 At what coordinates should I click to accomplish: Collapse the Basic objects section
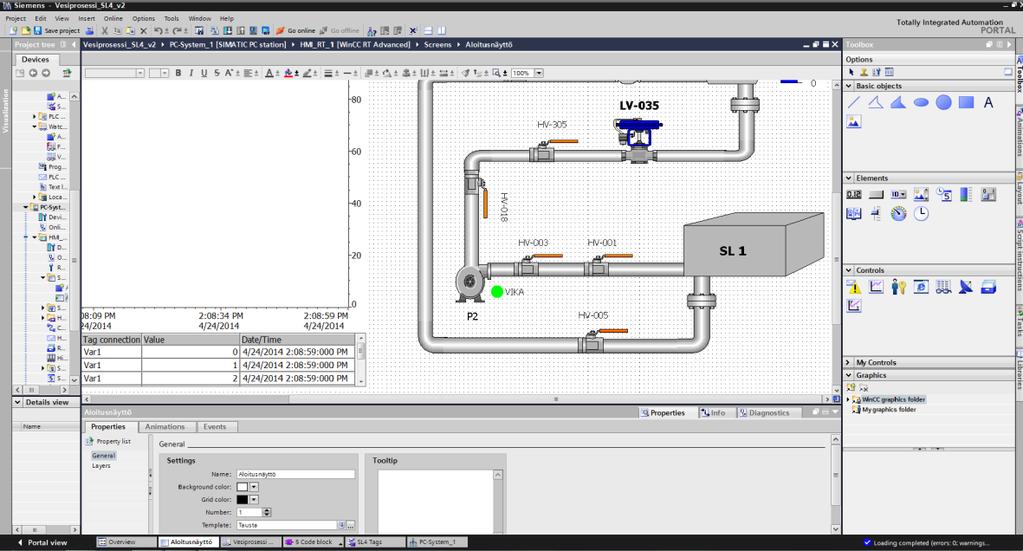[849, 86]
